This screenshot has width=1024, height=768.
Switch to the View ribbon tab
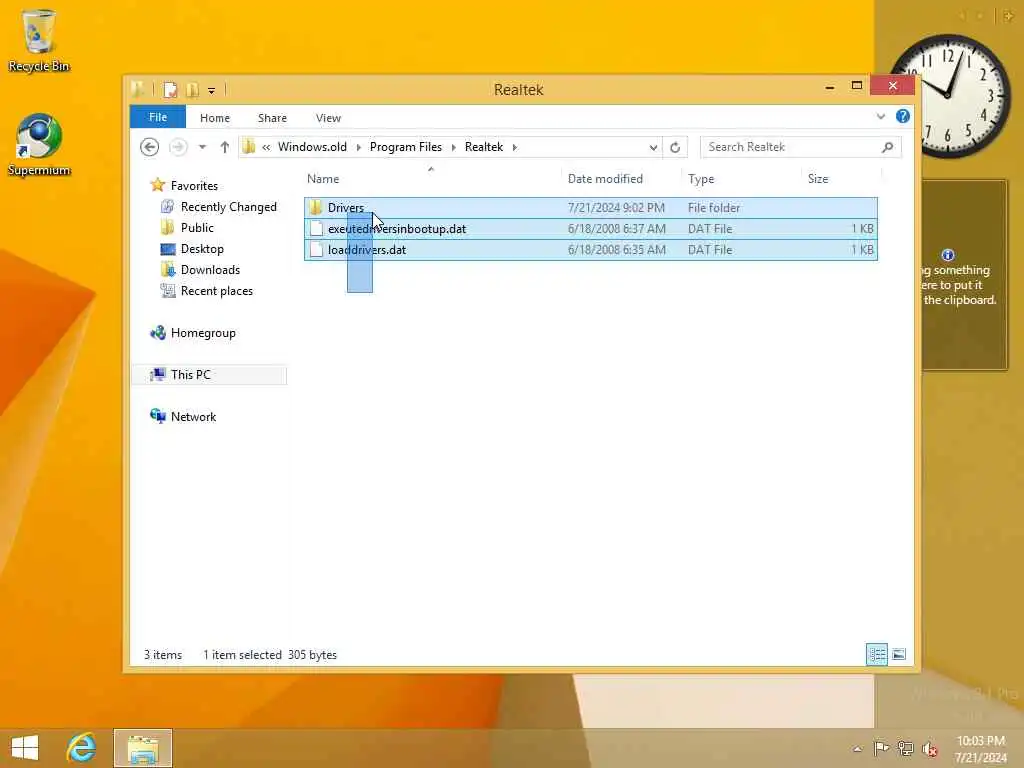point(328,118)
